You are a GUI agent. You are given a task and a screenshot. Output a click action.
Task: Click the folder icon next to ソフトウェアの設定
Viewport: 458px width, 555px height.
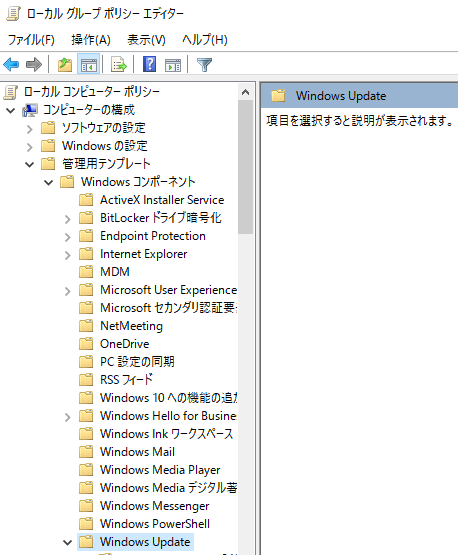[48, 128]
